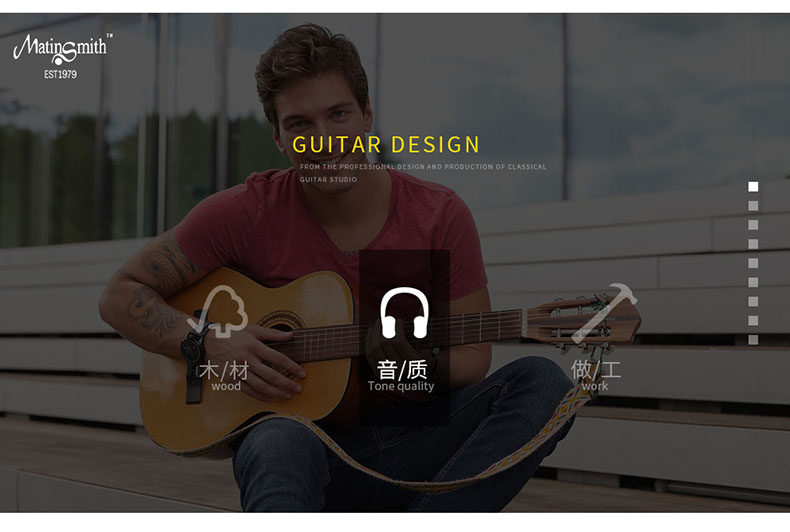
Task: Click the English 'Tone quality' caption
Action: [x=401, y=386]
